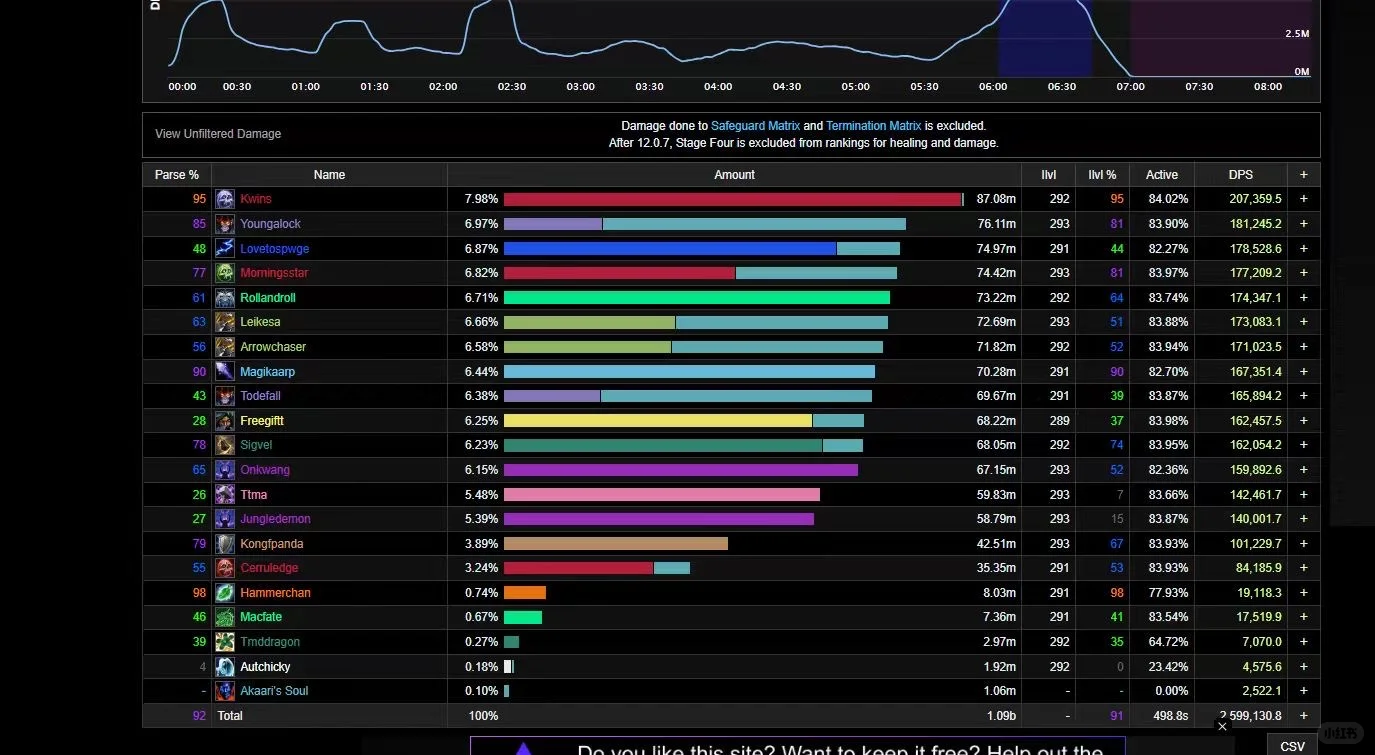This screenshot has height=755, width=1375.
Task: Click Rollandroll's class icon
Action: 225,297
